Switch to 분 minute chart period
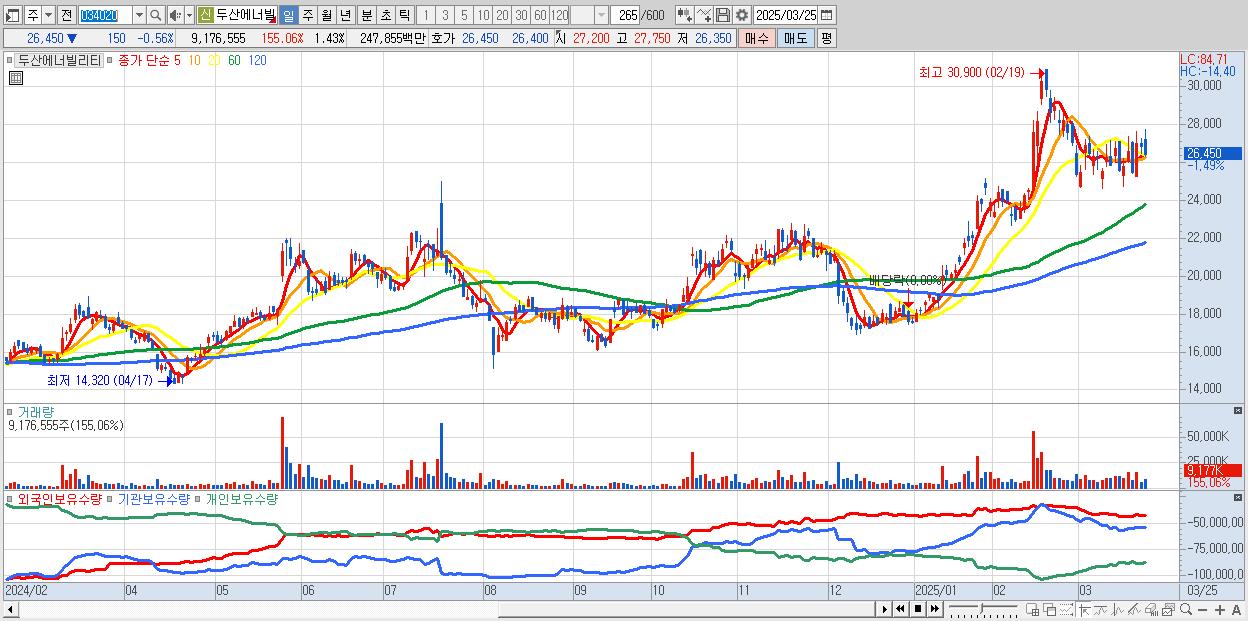1248x621 pixels. (366, 15)
